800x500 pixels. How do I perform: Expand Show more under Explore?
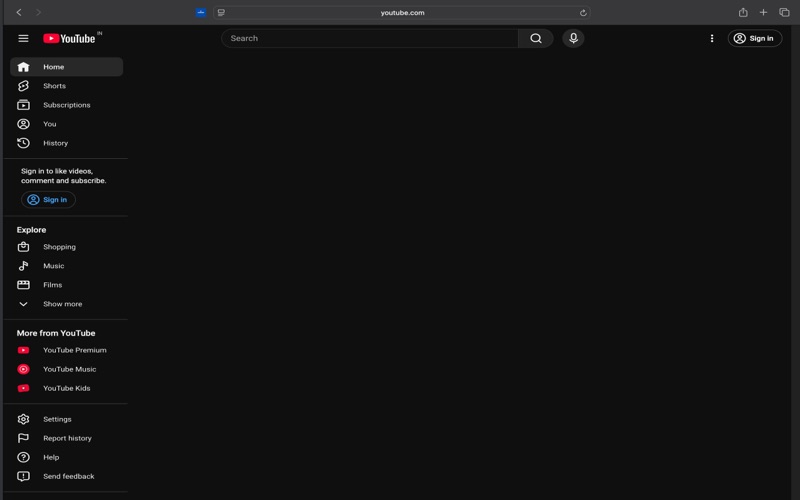(66, 304)
